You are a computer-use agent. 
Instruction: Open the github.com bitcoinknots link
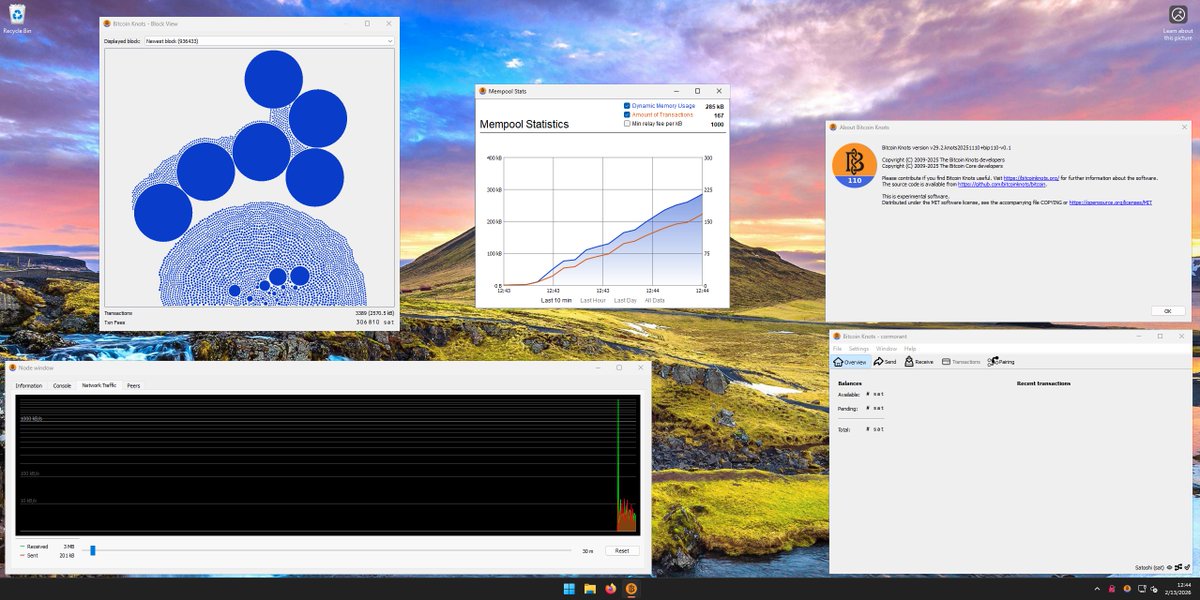[1002, 184]
